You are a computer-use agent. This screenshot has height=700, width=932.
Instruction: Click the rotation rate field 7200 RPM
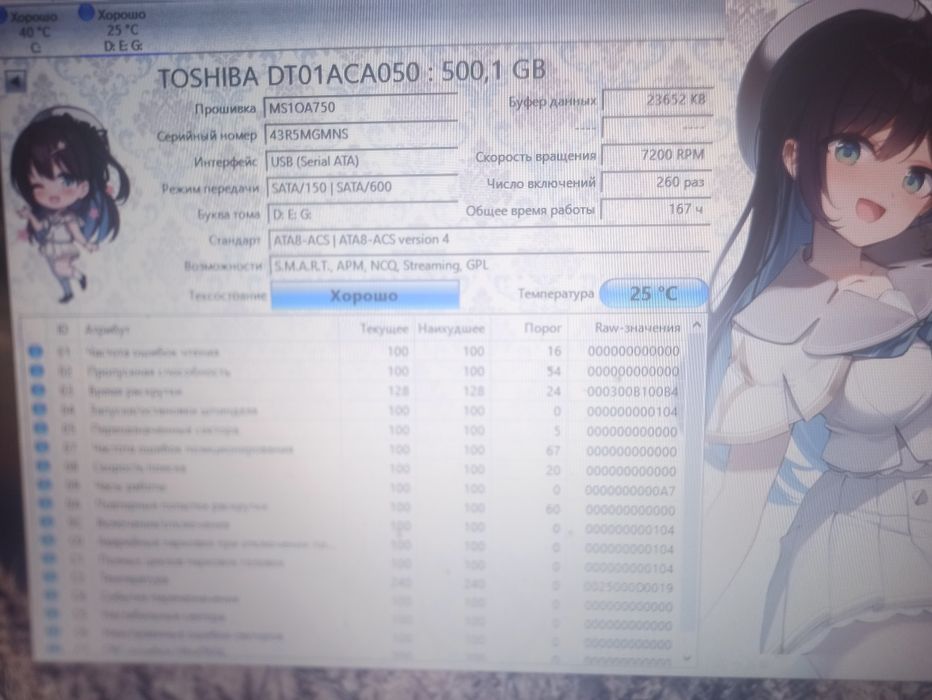pyautogui.click(x=656, y=155)
